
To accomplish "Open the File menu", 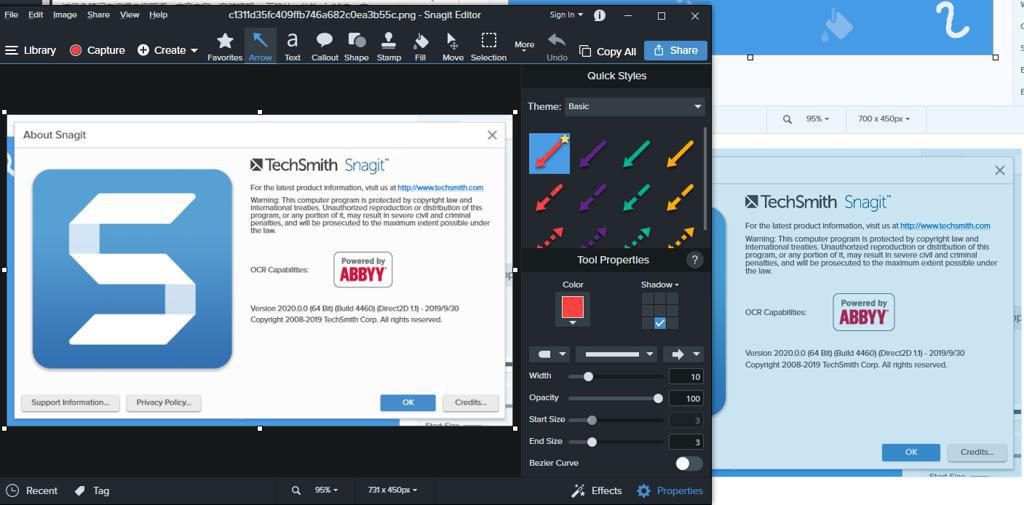I will [x=11, y=15].
